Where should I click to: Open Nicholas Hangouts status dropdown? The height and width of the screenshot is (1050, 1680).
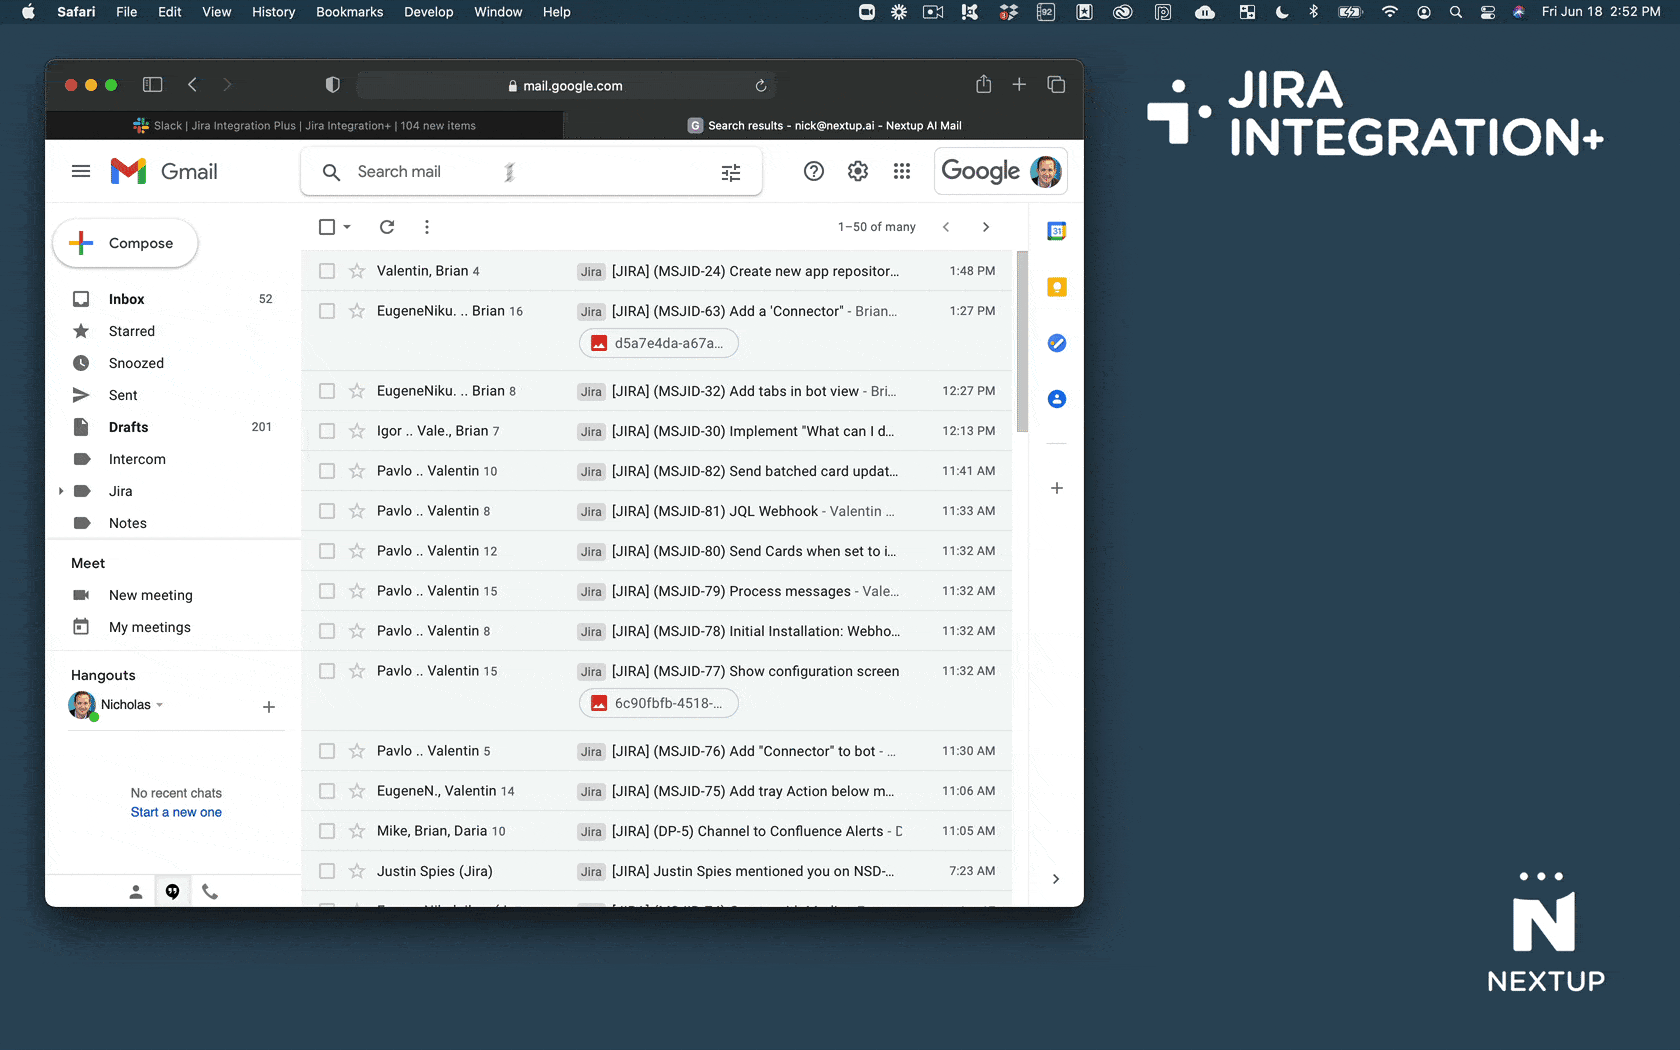160,705
